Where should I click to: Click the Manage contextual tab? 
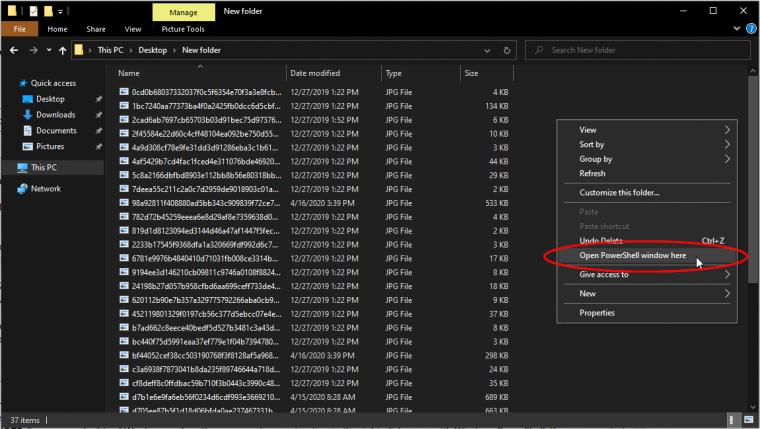183,12
